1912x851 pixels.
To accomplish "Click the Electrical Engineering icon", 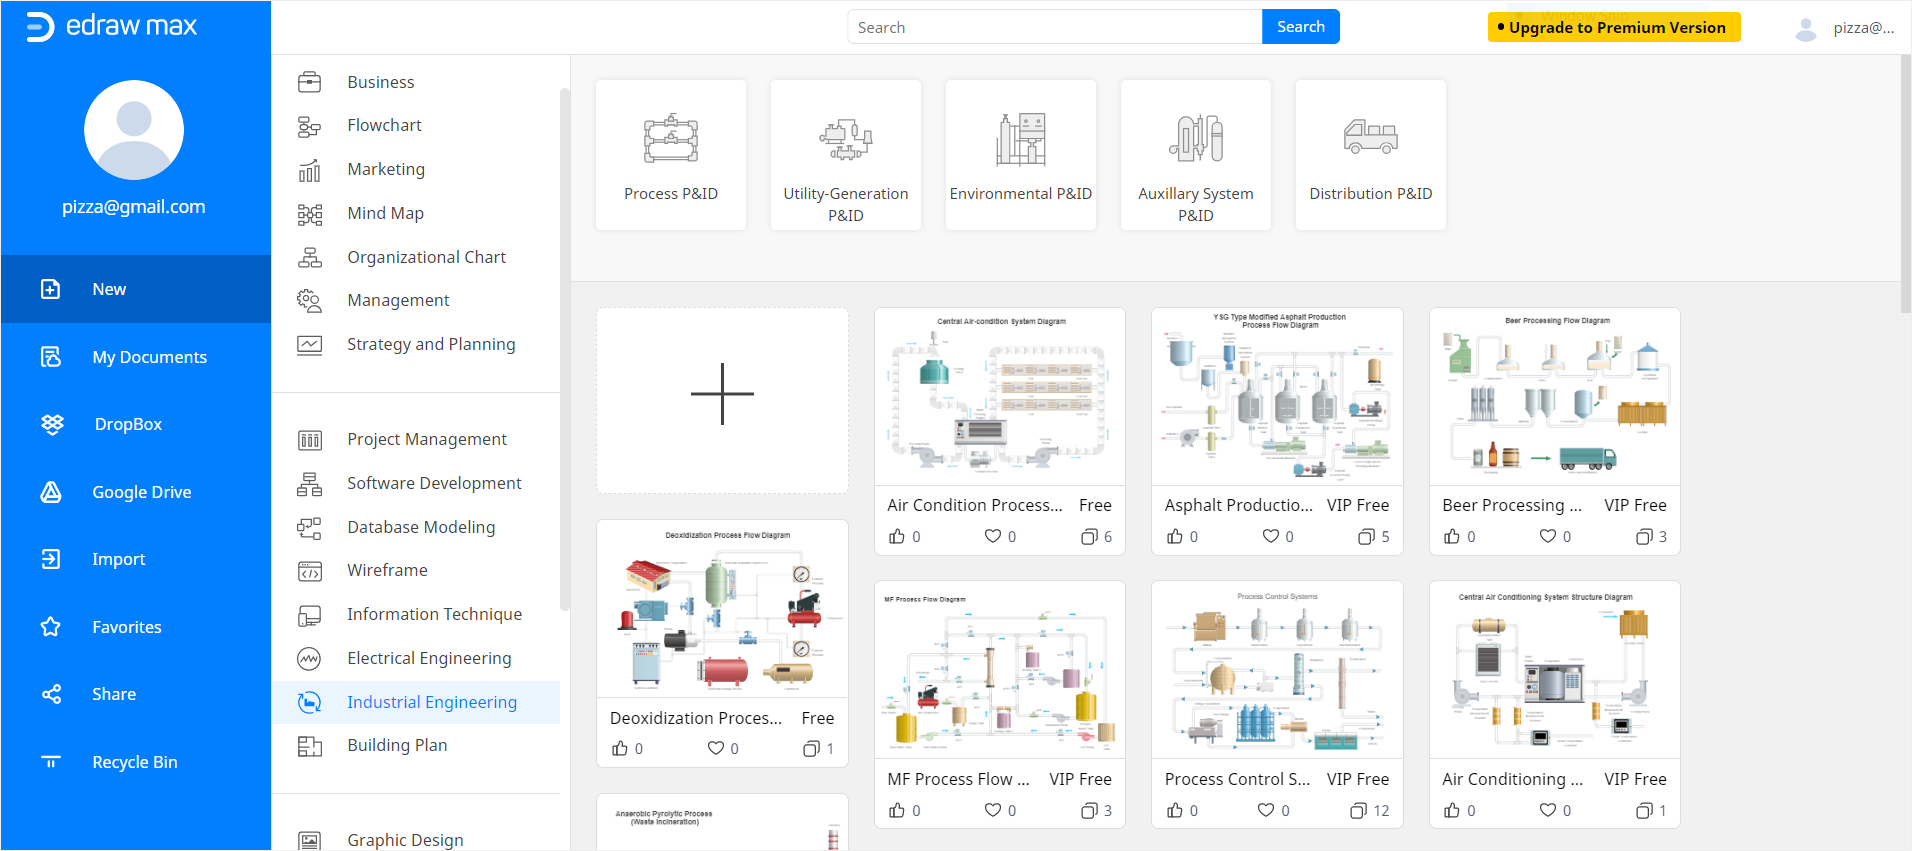I will (310, 659).
